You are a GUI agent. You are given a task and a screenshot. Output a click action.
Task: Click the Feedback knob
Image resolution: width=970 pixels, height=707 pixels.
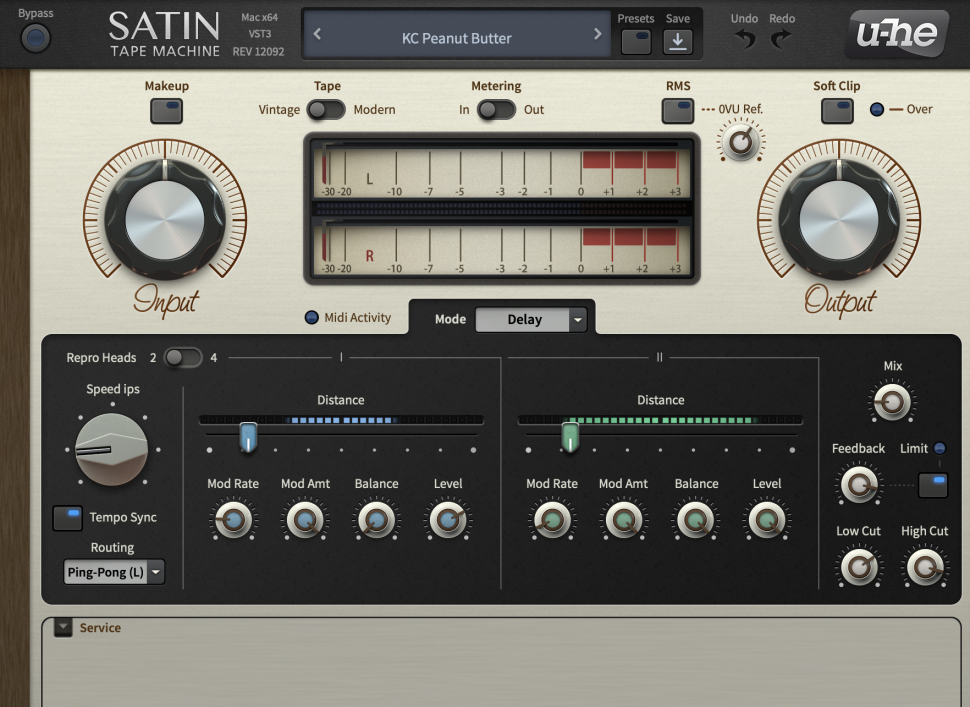click(x=858, y=486)
